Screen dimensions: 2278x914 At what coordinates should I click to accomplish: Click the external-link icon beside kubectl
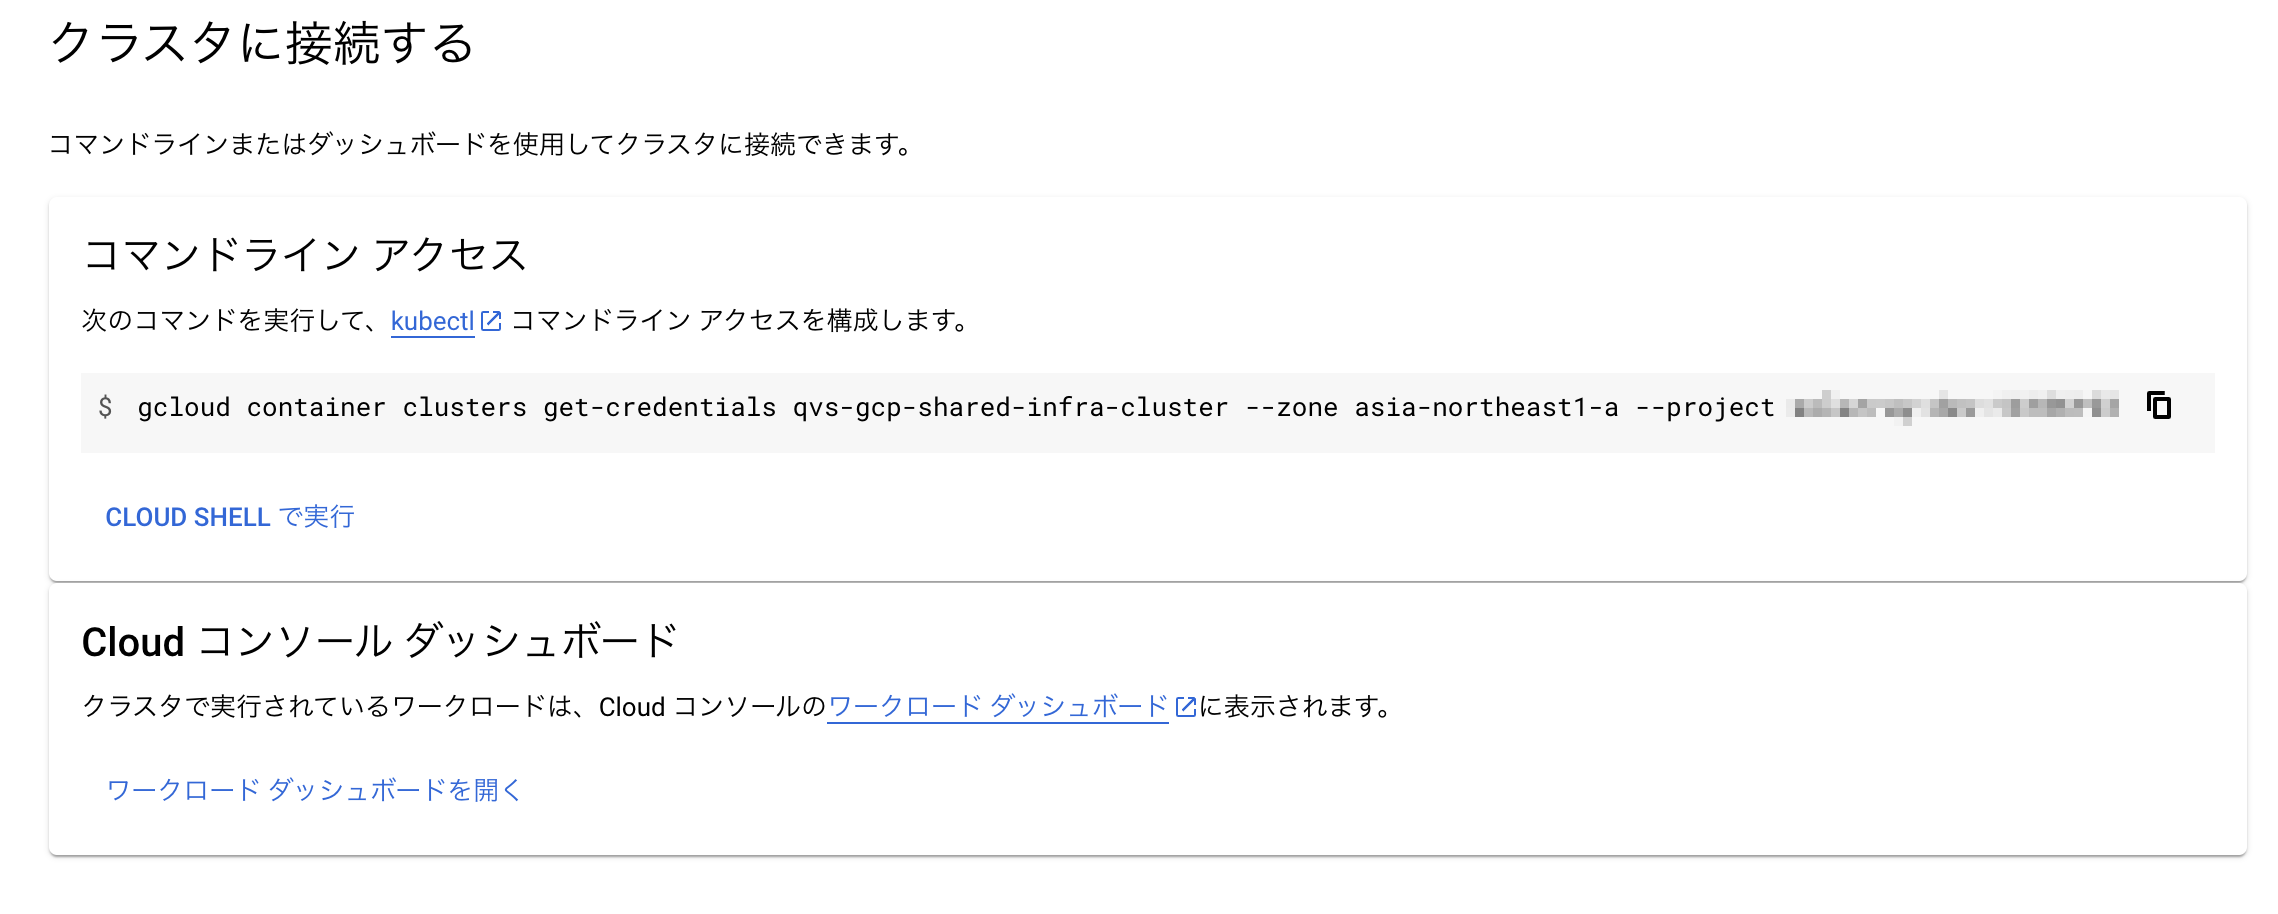491,321
